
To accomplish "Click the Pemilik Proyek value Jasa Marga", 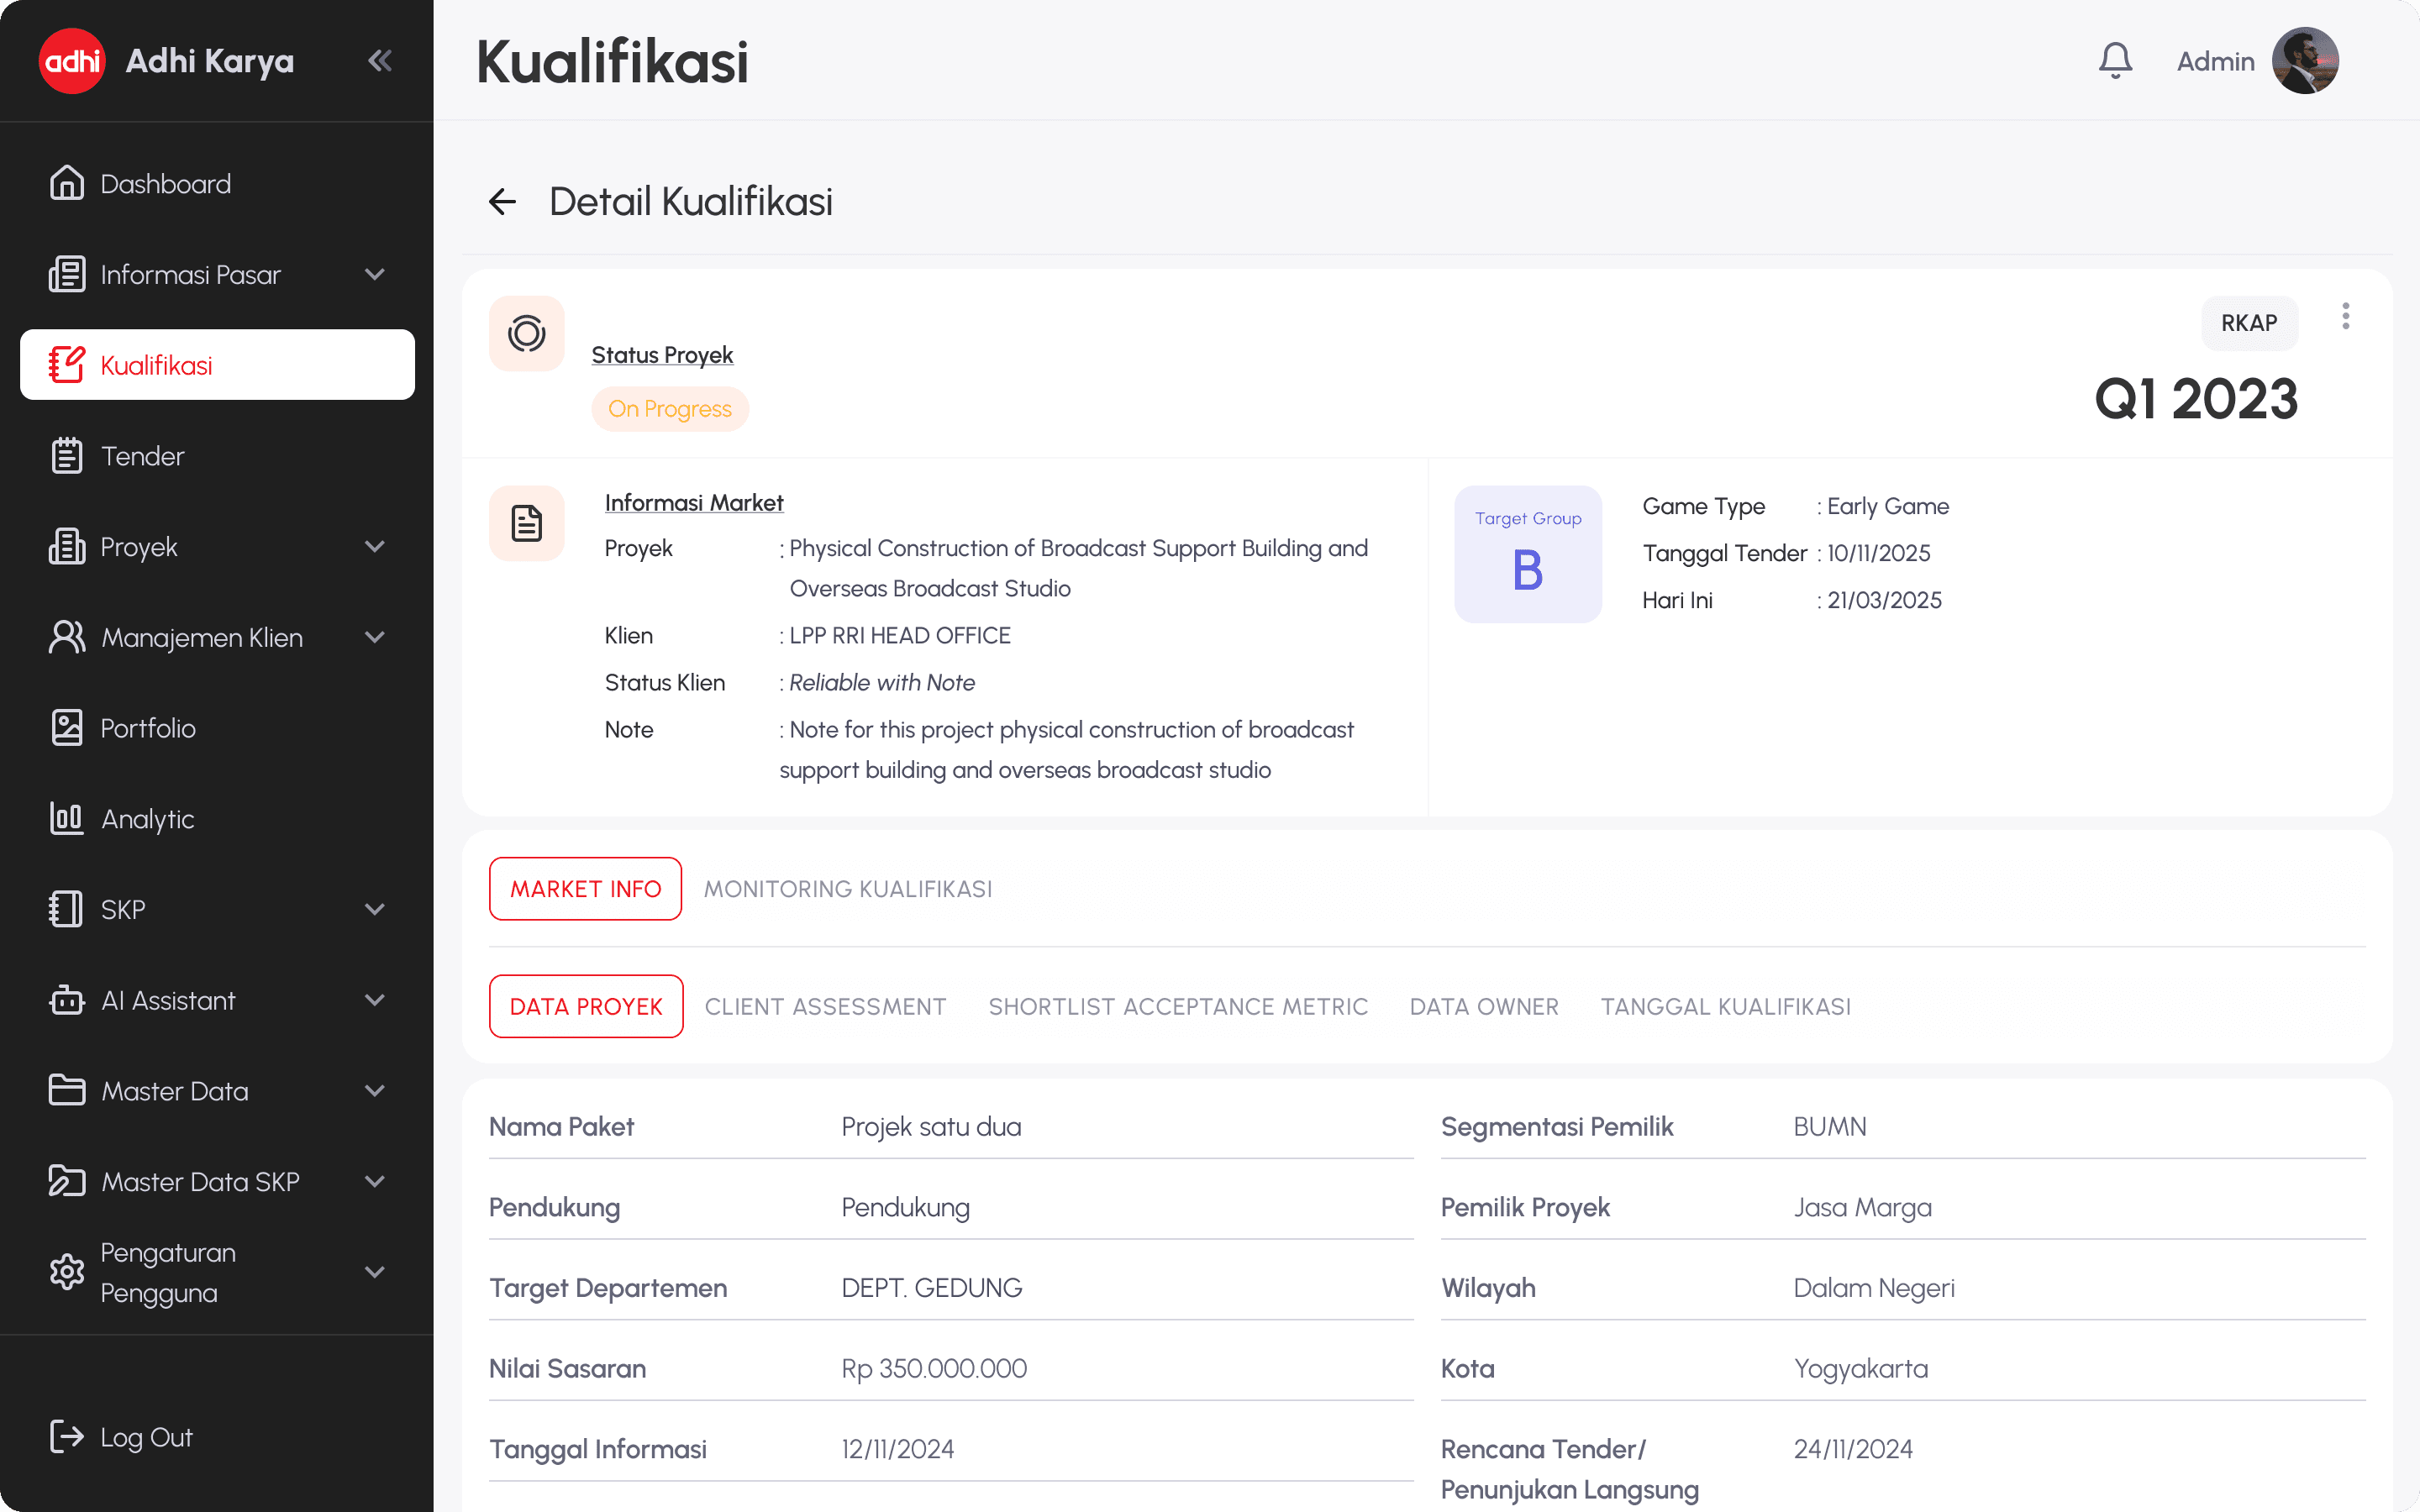I will [1863, 1207].
